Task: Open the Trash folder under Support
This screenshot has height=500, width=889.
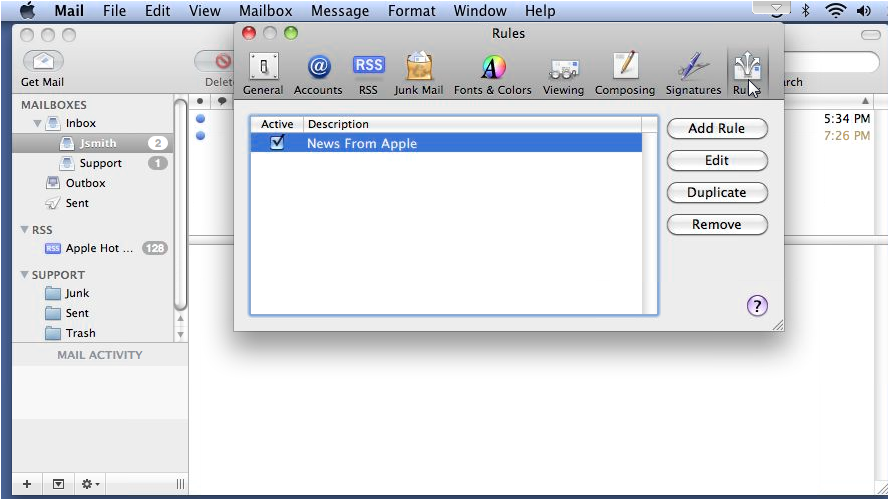Action: pos(92,333)
